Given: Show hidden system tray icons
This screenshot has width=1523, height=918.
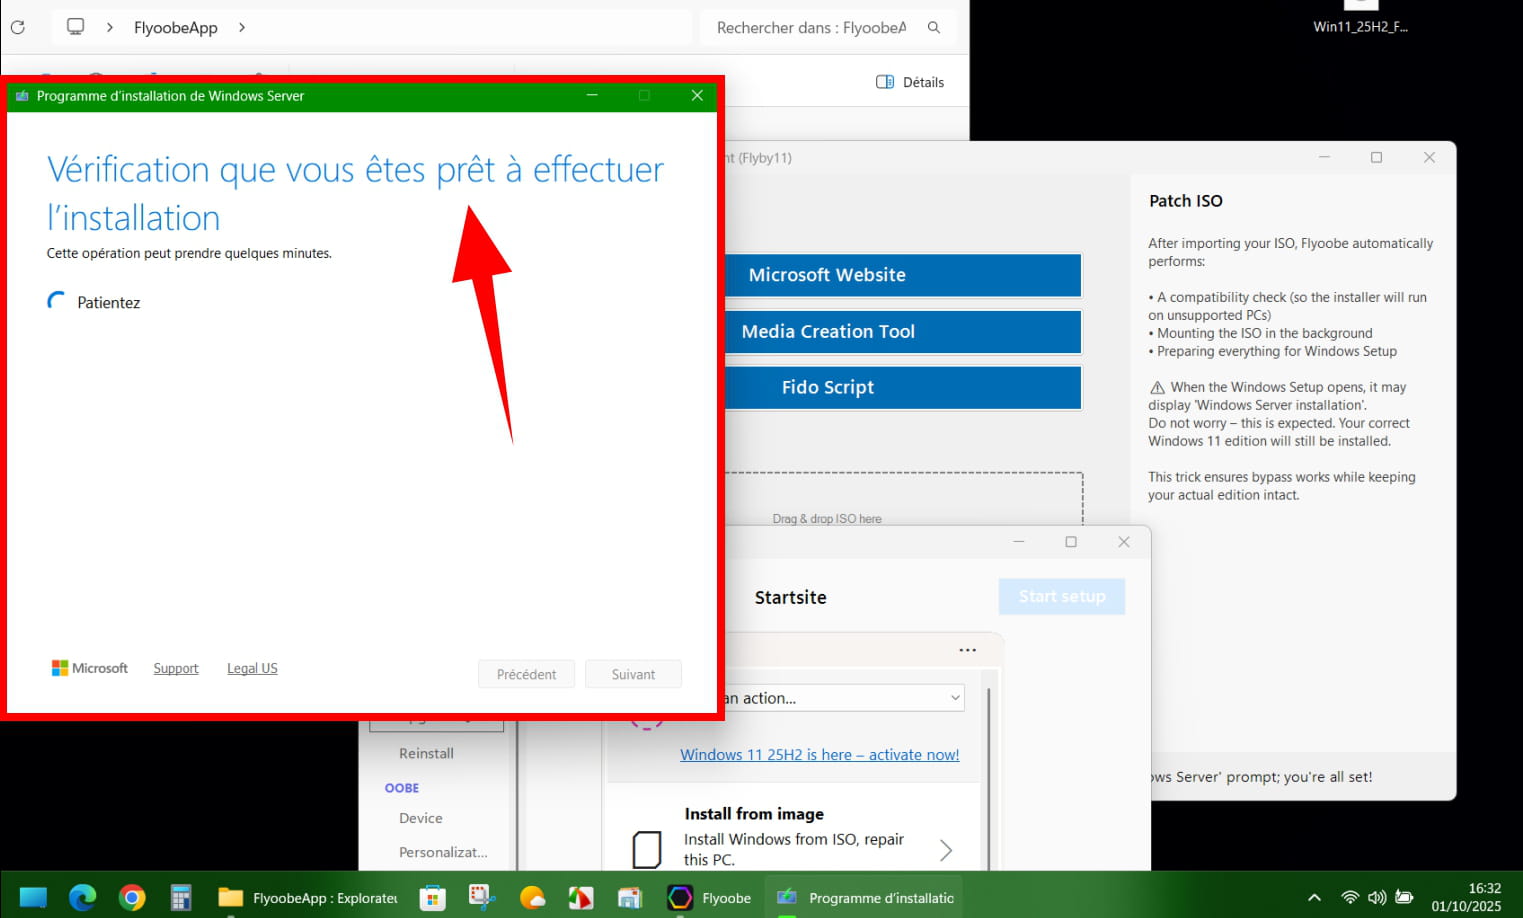Looking at the screenshot, I should point(1314,897).
